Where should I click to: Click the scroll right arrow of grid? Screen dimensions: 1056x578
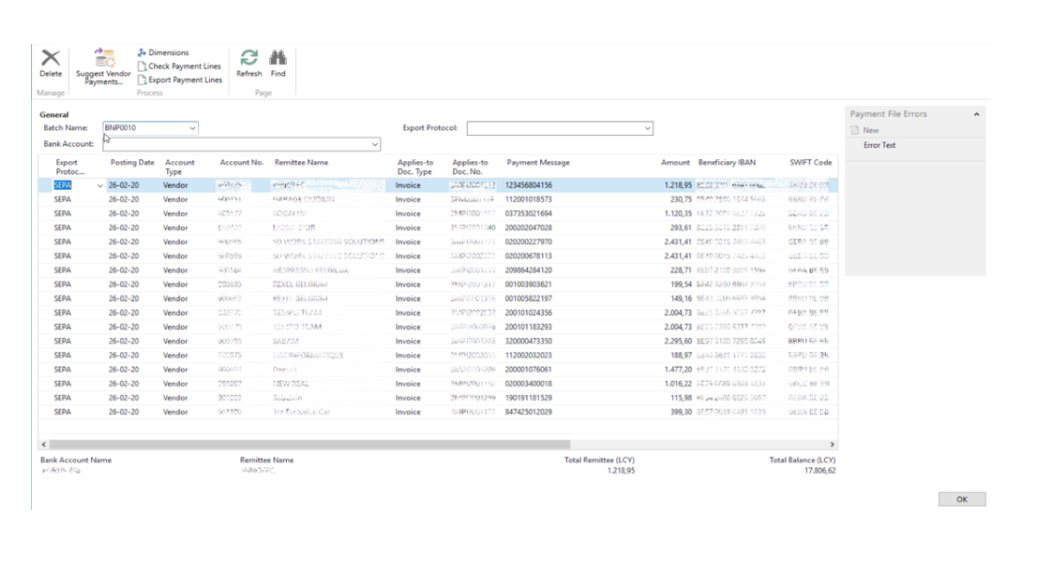coord(832,443)
